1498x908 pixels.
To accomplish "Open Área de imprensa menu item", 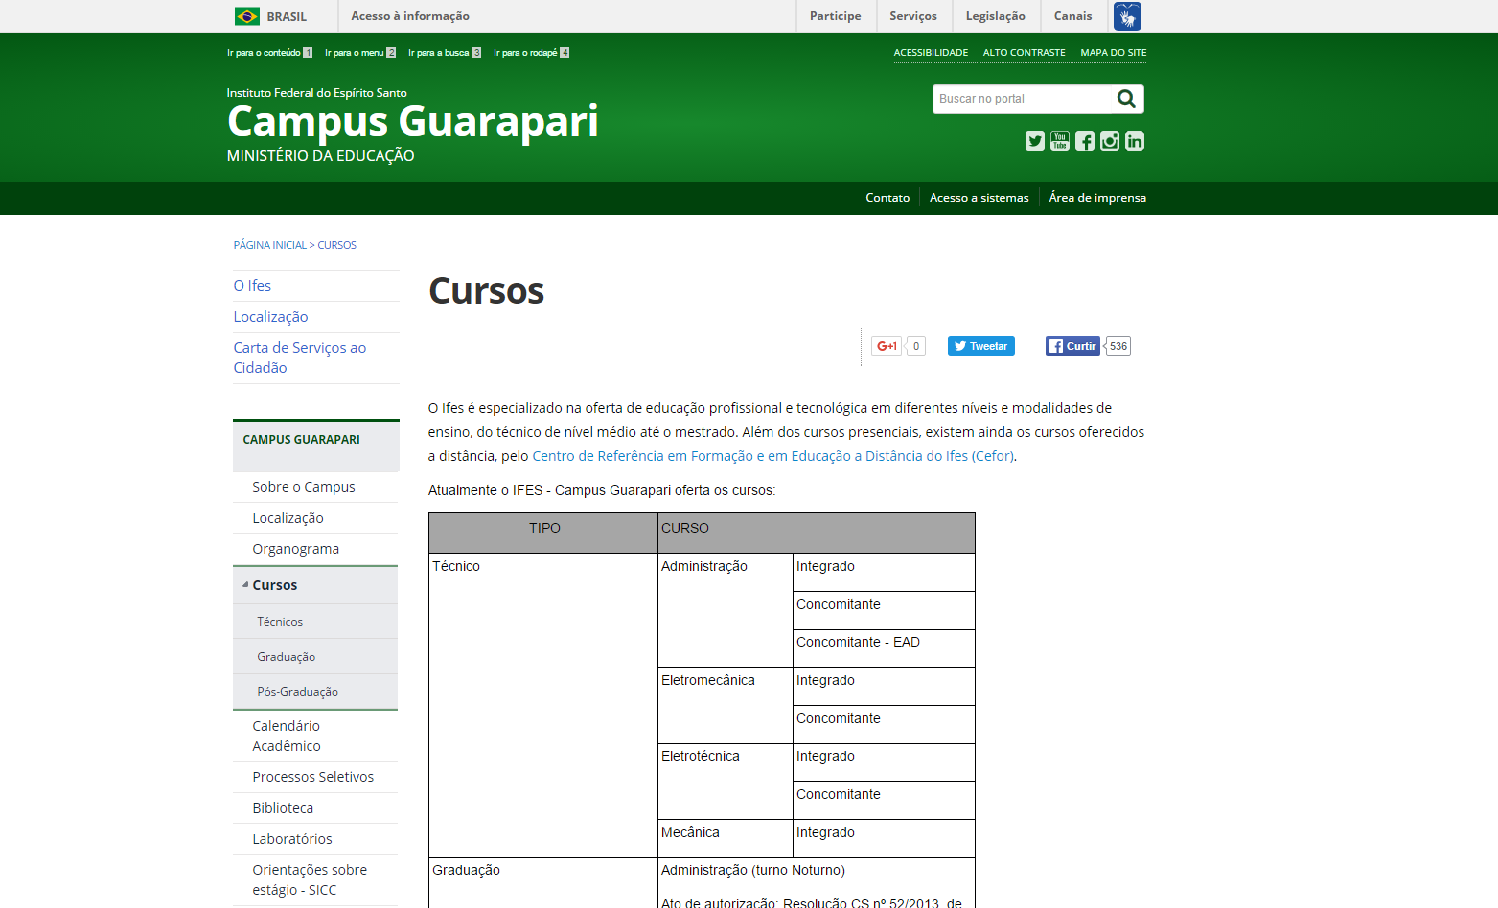I will (x=1097, y=198).
